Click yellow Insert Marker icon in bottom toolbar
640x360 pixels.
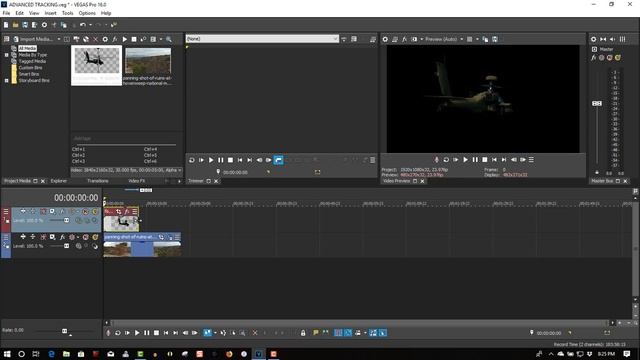click(x=316, y=333)
